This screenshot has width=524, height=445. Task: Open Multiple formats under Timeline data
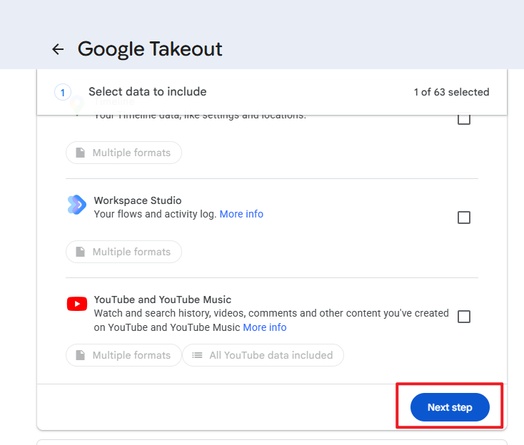(x=124, y=153)
